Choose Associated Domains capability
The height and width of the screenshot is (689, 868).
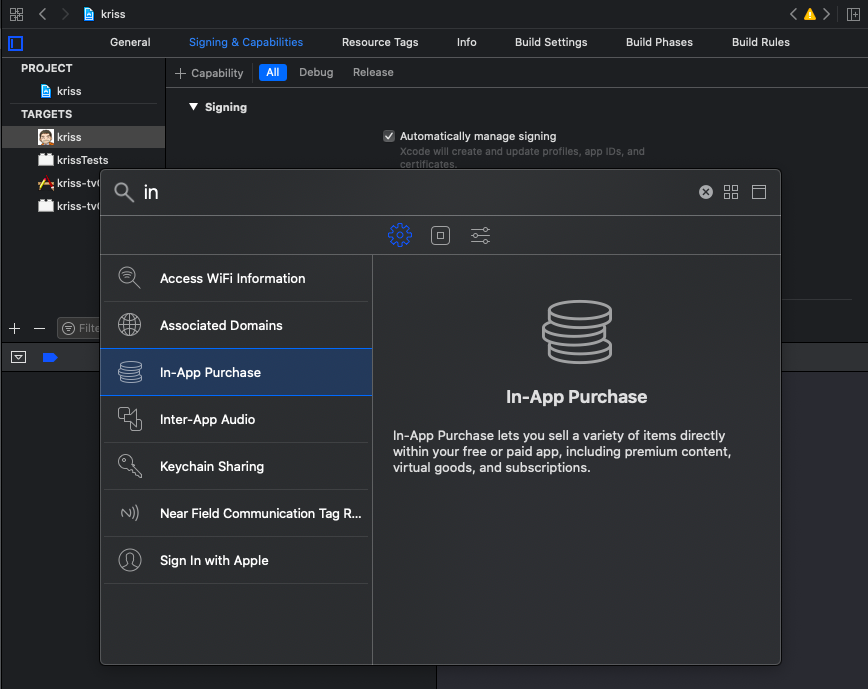pyautogui.click(x=236, y=325)
